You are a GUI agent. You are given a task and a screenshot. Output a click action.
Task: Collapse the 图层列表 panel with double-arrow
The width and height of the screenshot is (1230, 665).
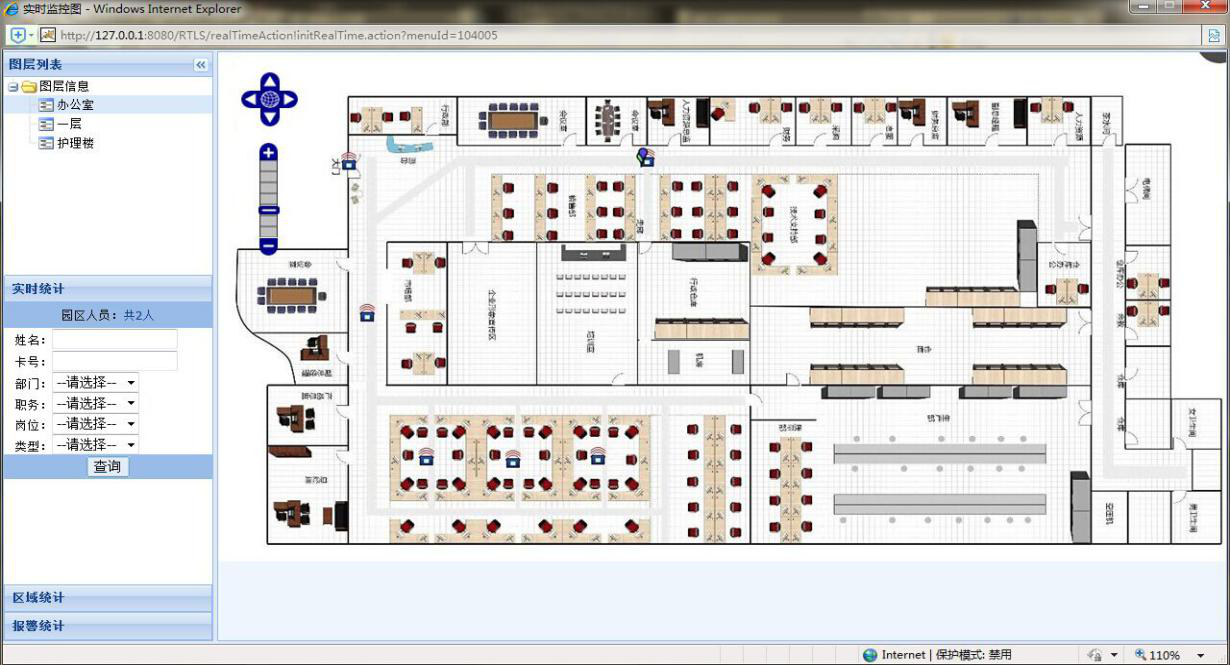201,64
